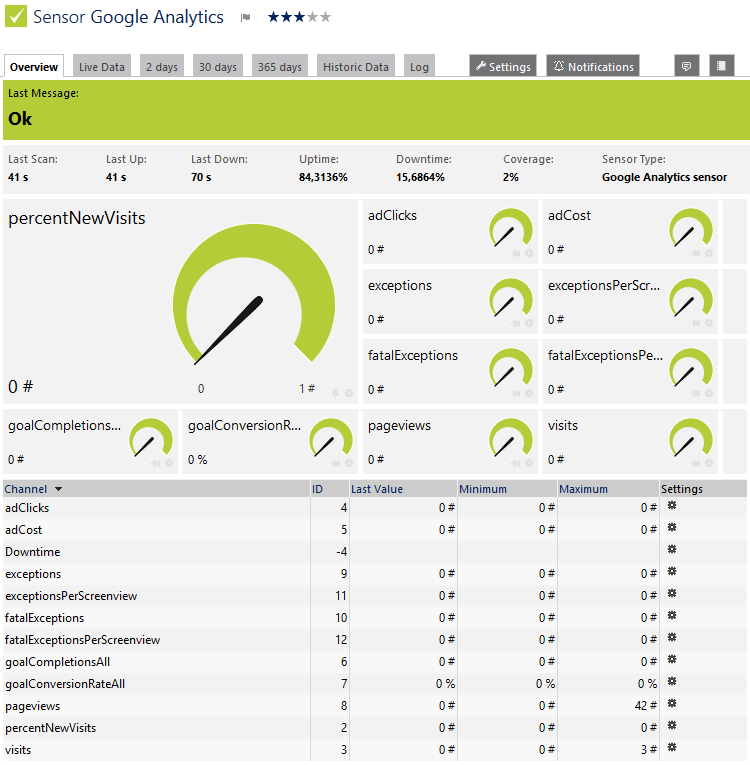Set priority to the fourth star

click(x=313, y=18)
